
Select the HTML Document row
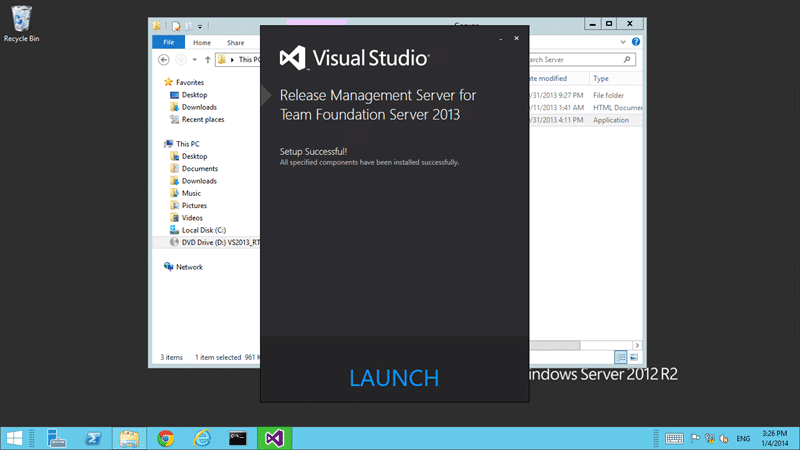585,108
